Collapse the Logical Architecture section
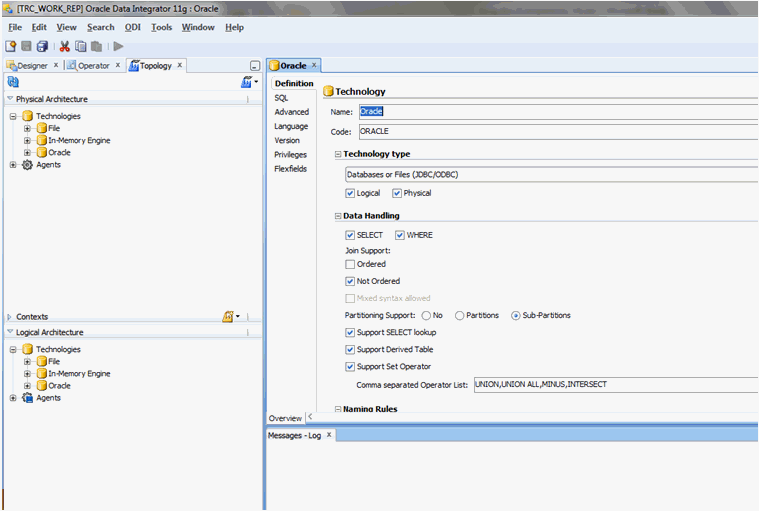 pyautogui.click(x=10, y=331)
